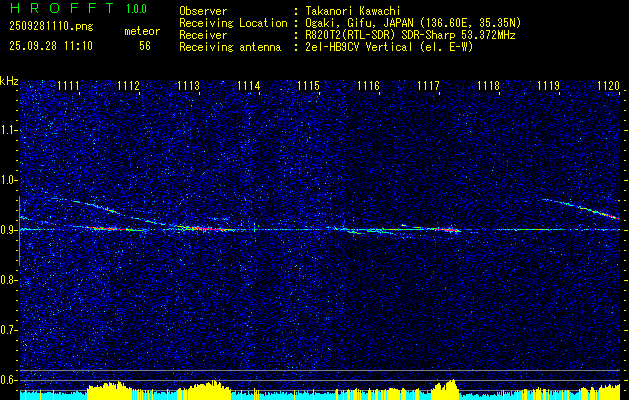Click the 1118 time marker
The width and height of the screenshot is (629, 400).
tap(489, 85)
